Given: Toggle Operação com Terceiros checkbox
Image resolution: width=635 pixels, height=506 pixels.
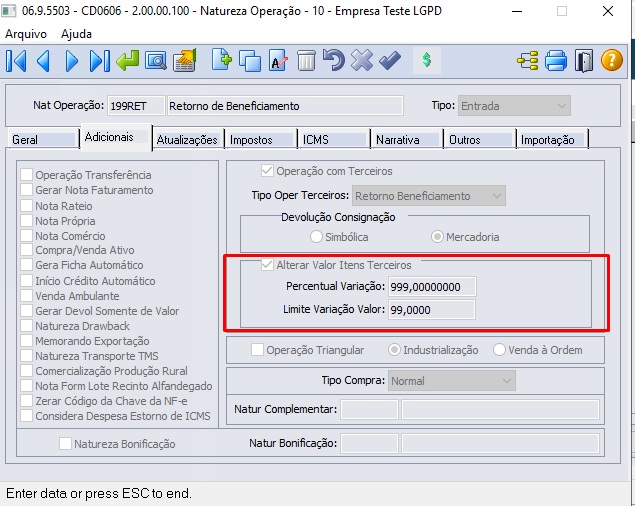Looking at the screenshot, I should 267,171.
